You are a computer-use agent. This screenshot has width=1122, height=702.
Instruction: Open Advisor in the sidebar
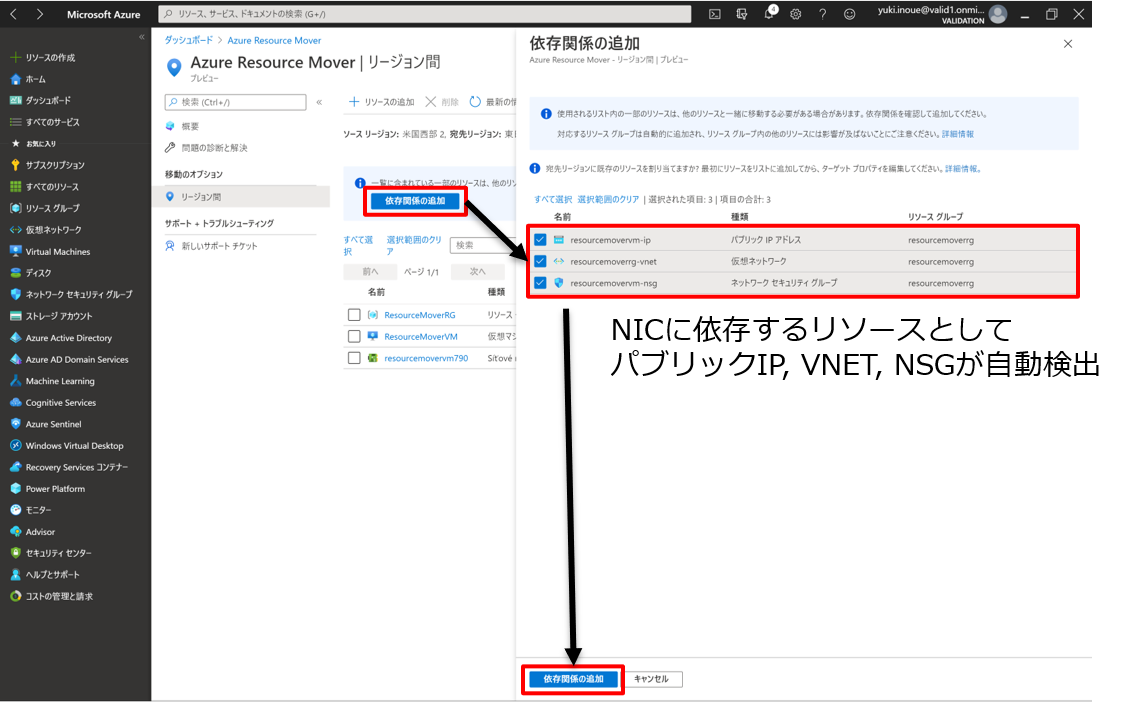33,532
